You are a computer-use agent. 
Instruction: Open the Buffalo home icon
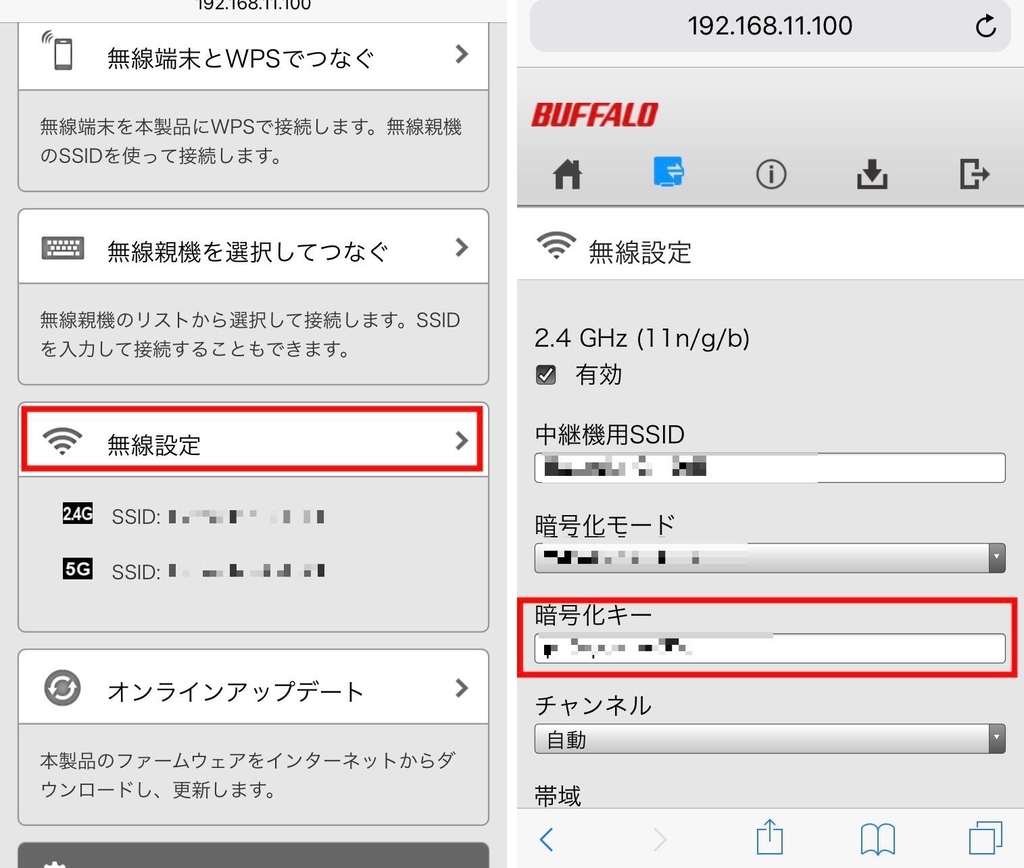(567, 174)
